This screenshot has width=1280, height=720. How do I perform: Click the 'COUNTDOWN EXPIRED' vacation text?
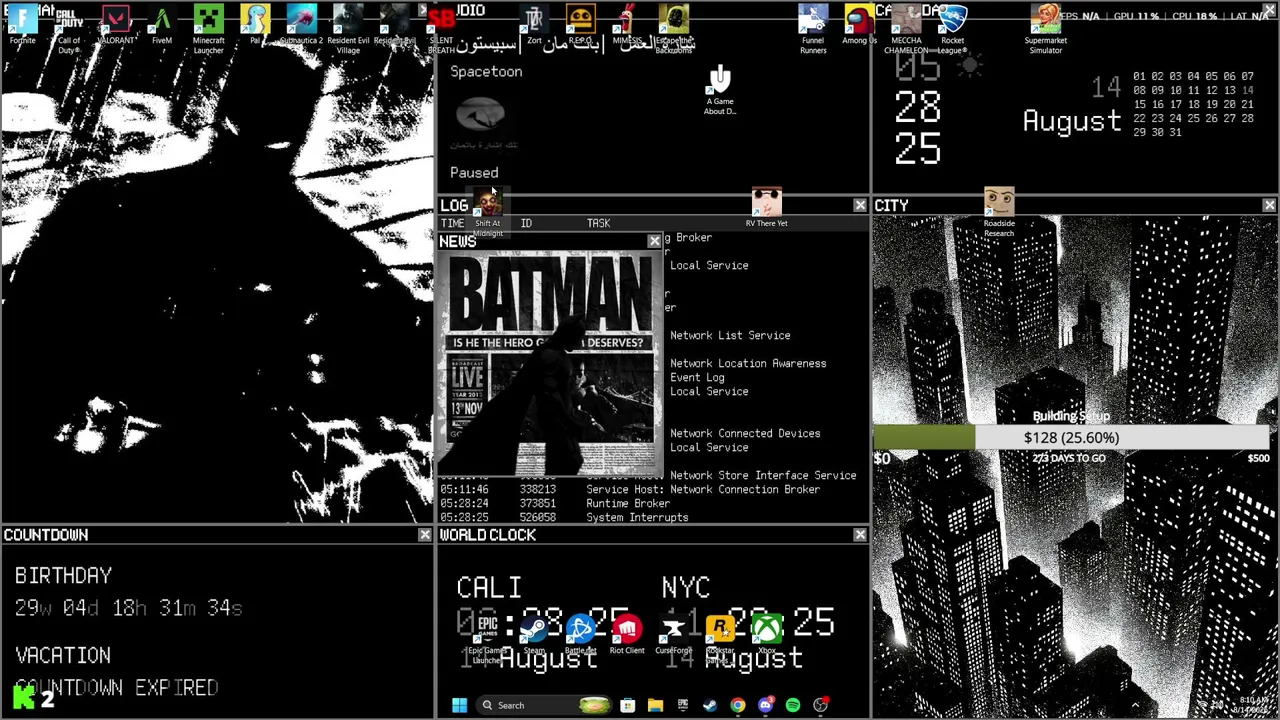116,688
